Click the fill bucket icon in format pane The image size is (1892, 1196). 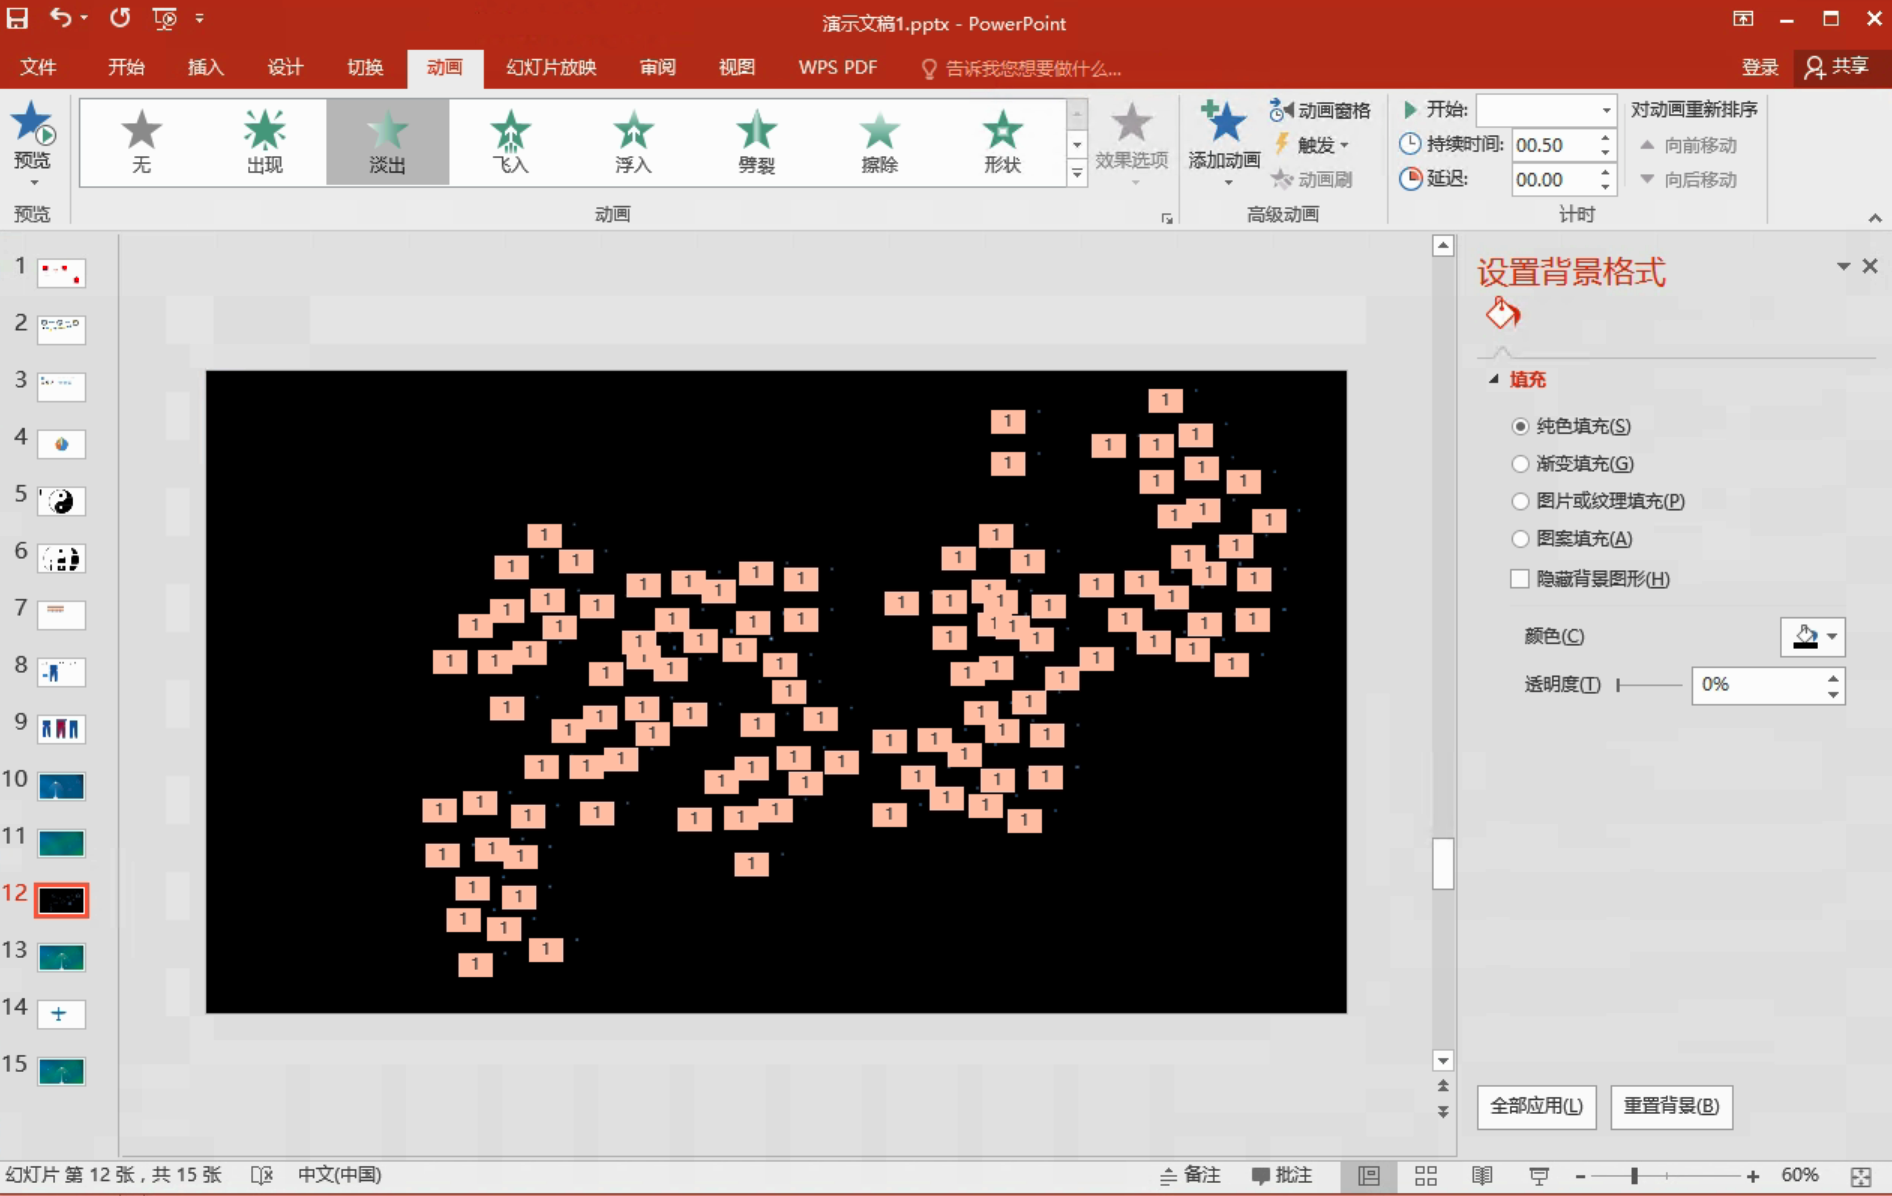[1502, 314]
